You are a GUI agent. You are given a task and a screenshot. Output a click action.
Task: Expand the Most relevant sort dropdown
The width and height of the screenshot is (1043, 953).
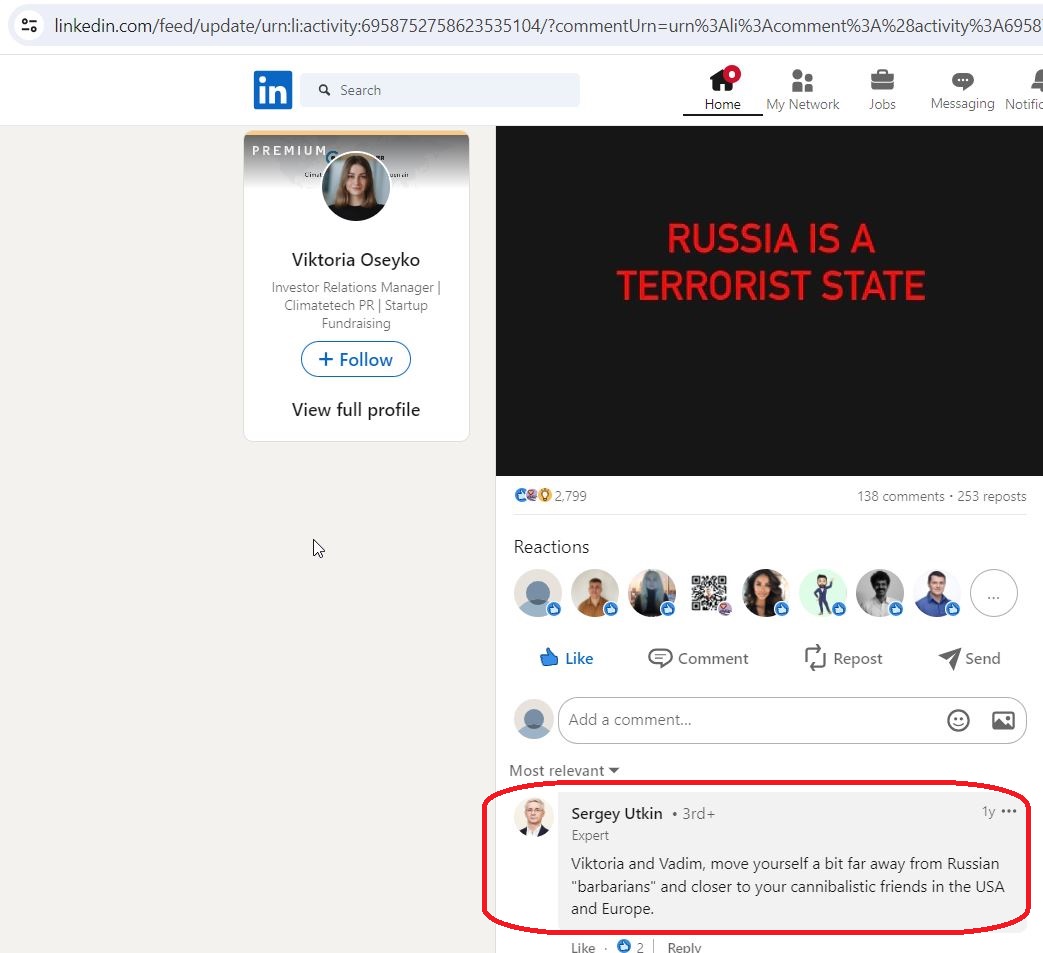pyautogui.click(x=564, y=770)
